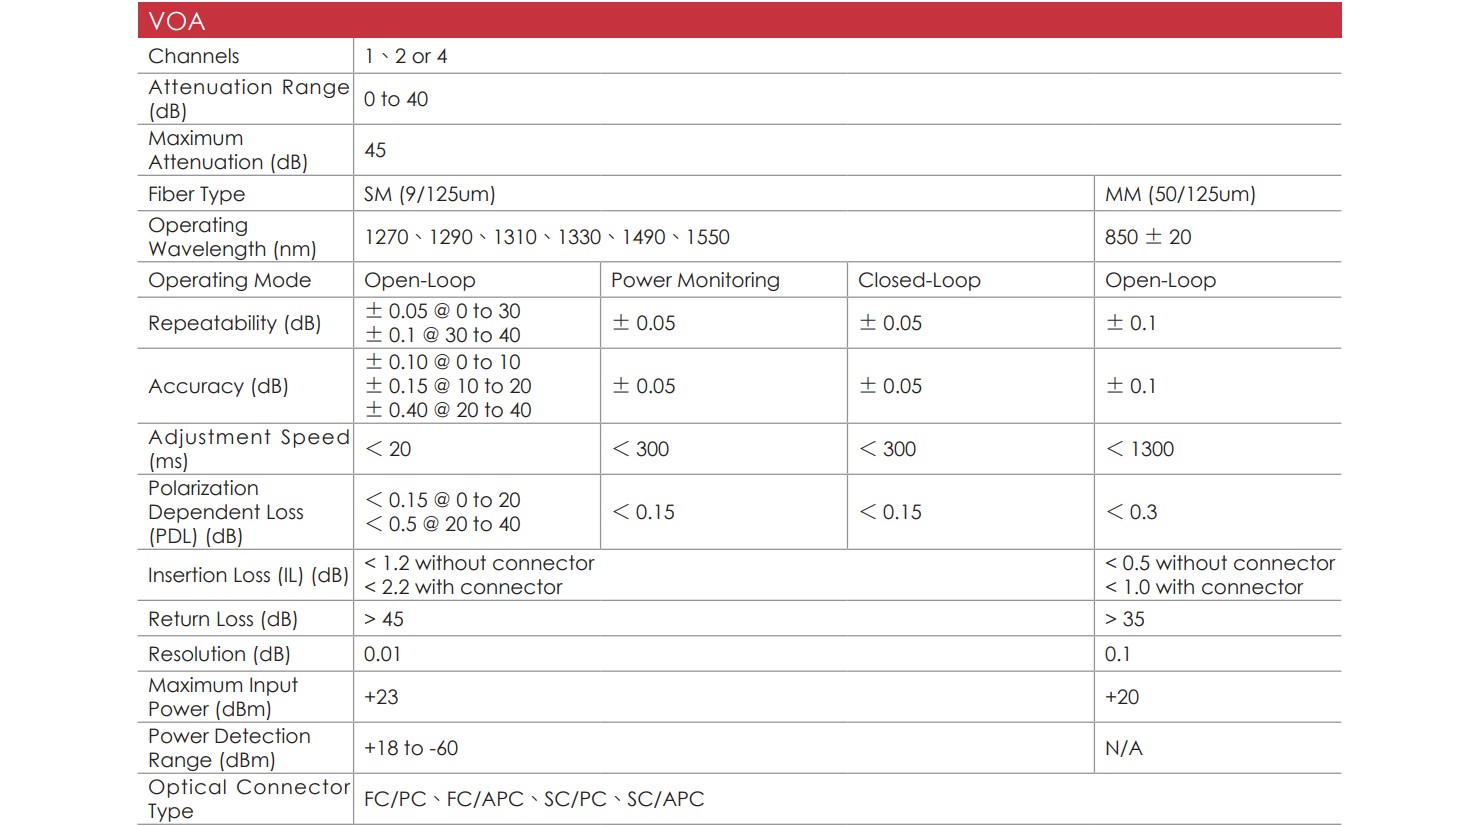
Task: Click the Closed-Loop mode heading
Action: point(919,280)
